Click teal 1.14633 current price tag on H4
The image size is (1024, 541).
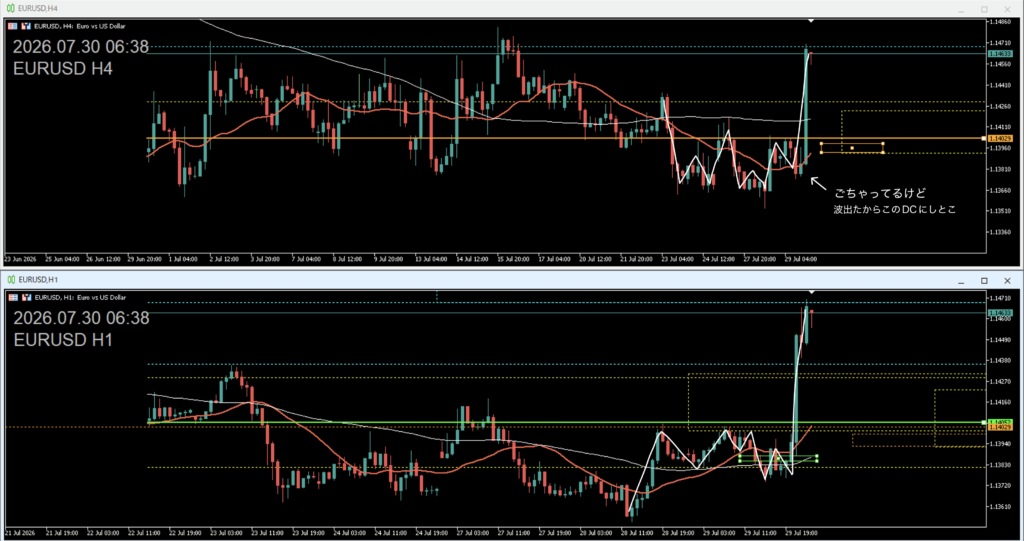coord(1000,54)
